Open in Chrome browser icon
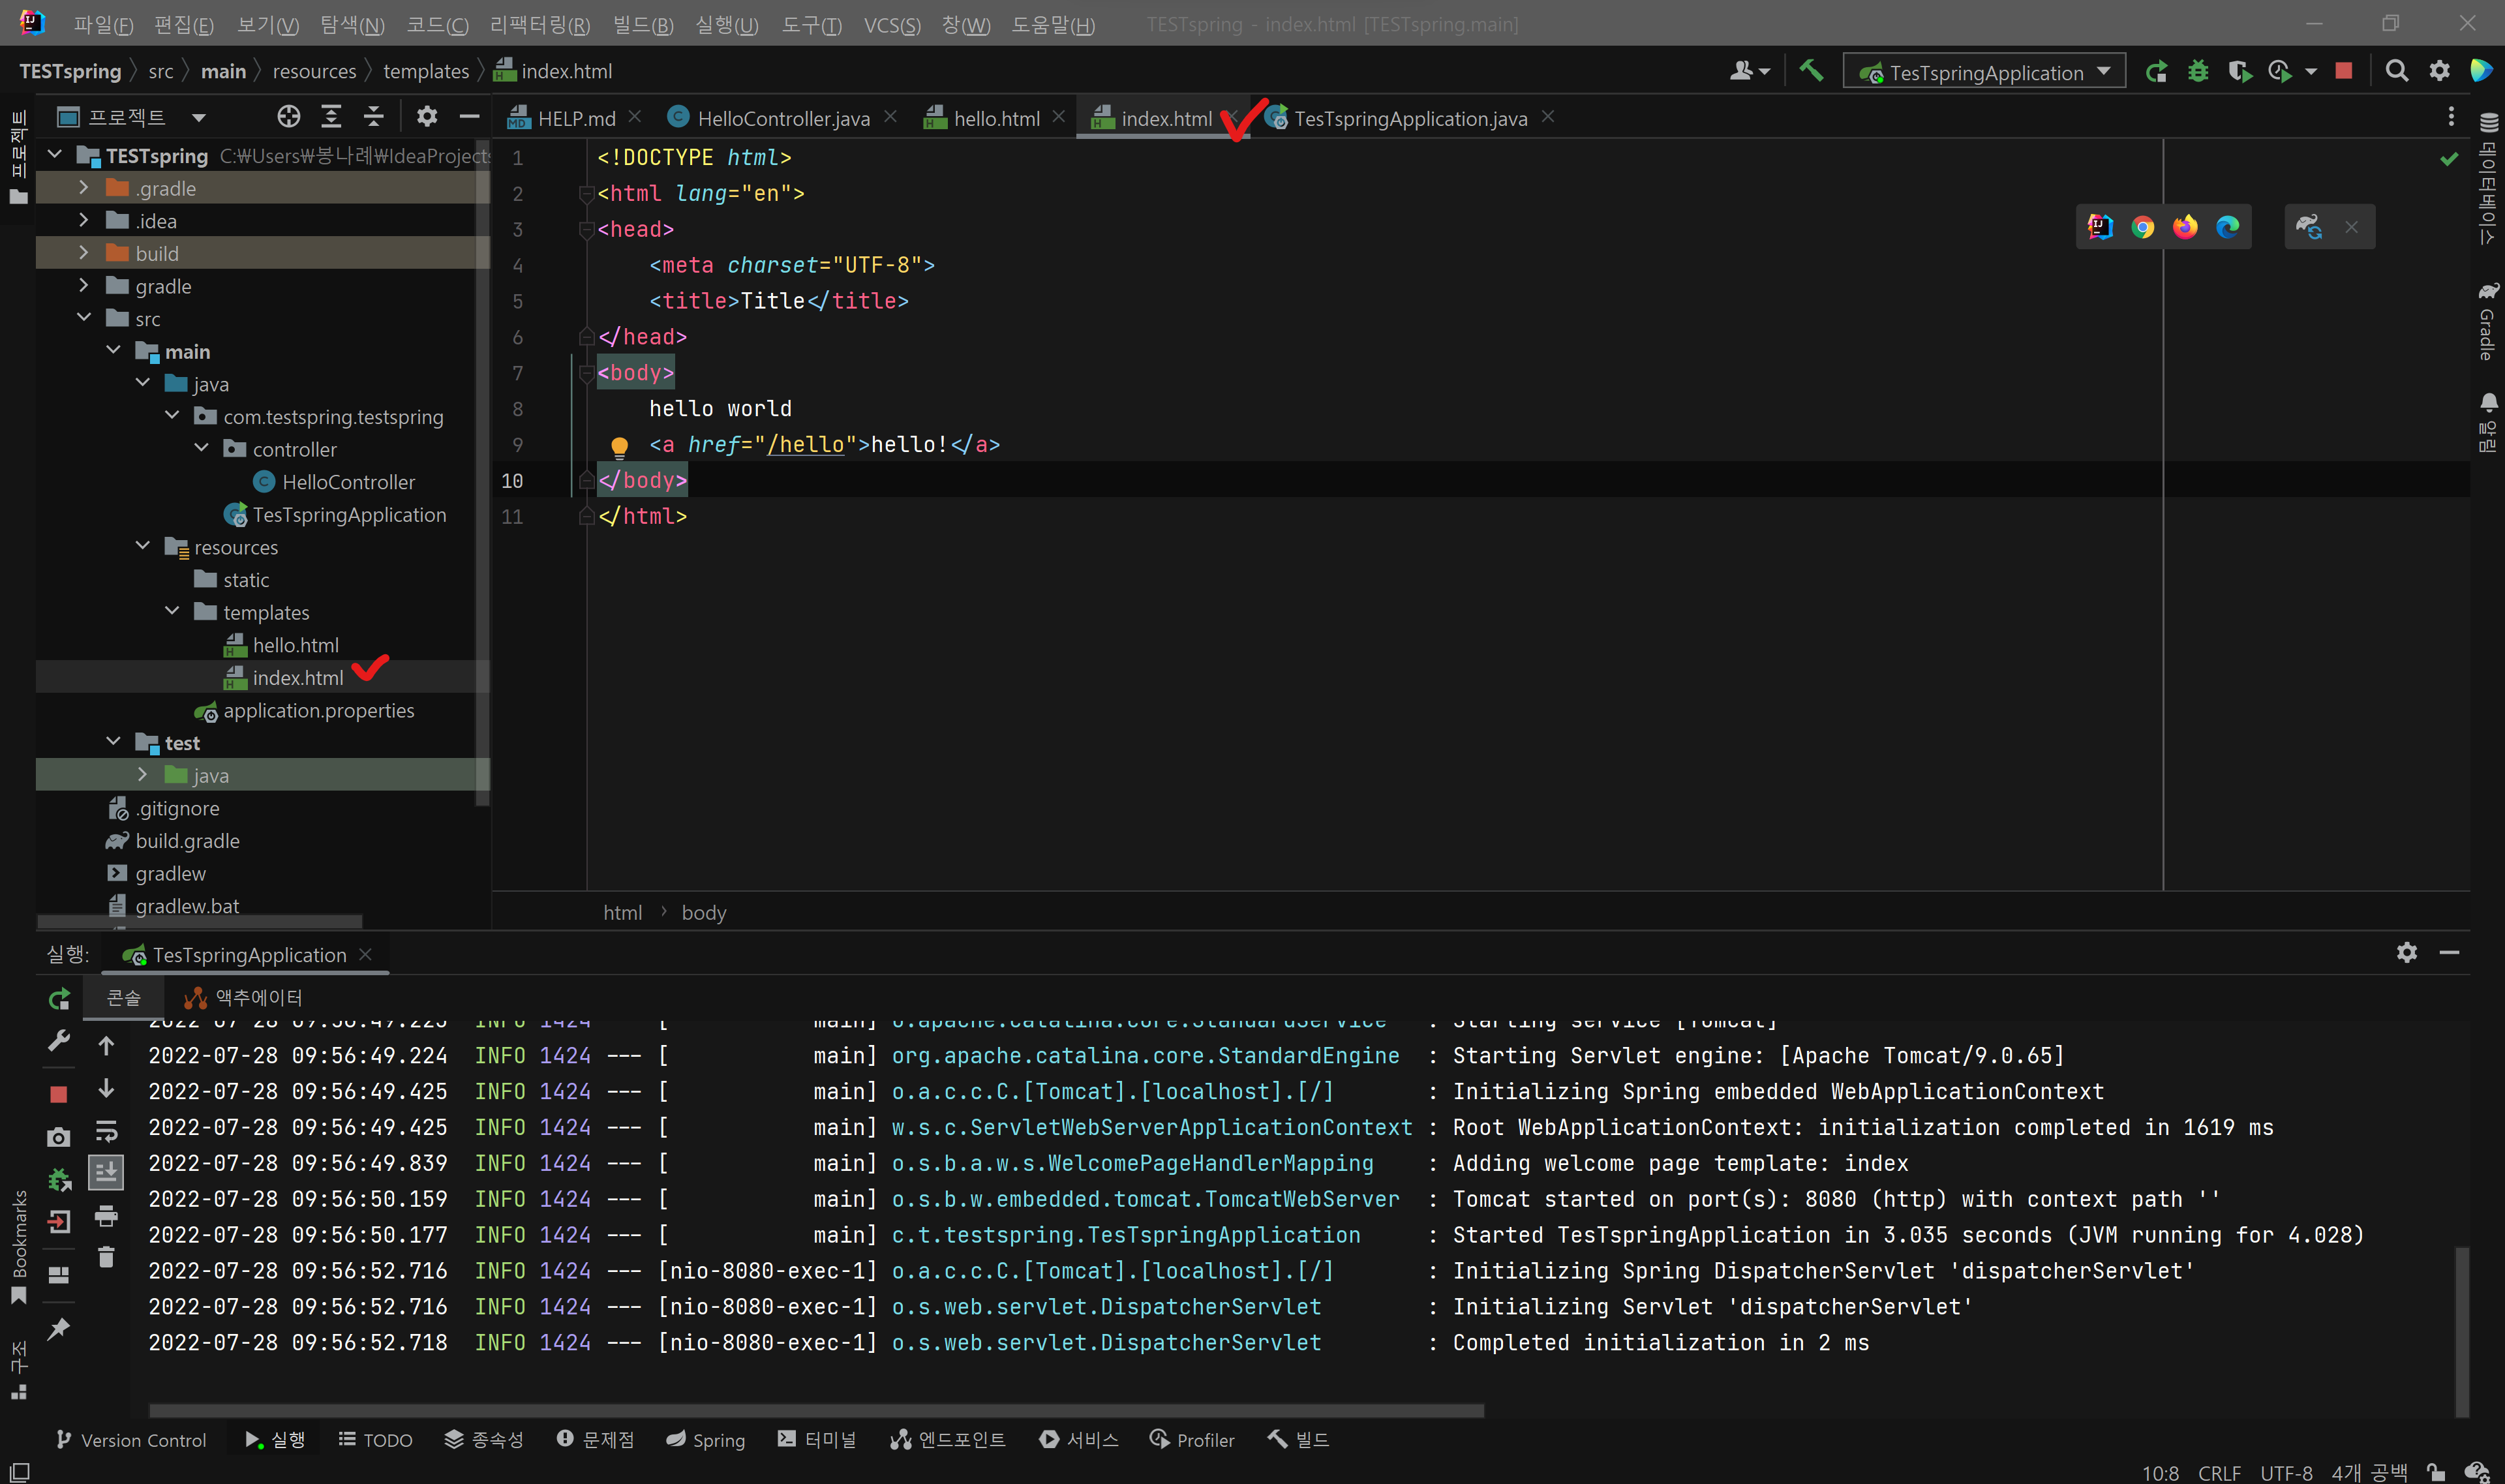 [2142, 227]
